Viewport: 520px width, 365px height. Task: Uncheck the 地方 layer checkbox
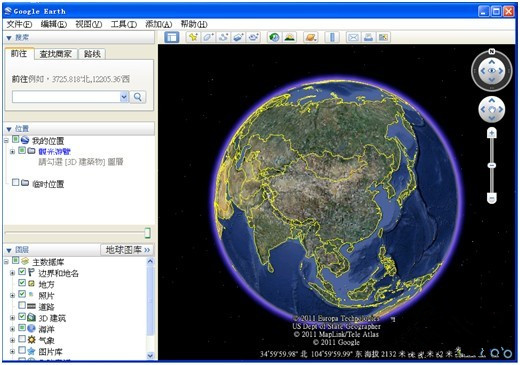[22, 283]
